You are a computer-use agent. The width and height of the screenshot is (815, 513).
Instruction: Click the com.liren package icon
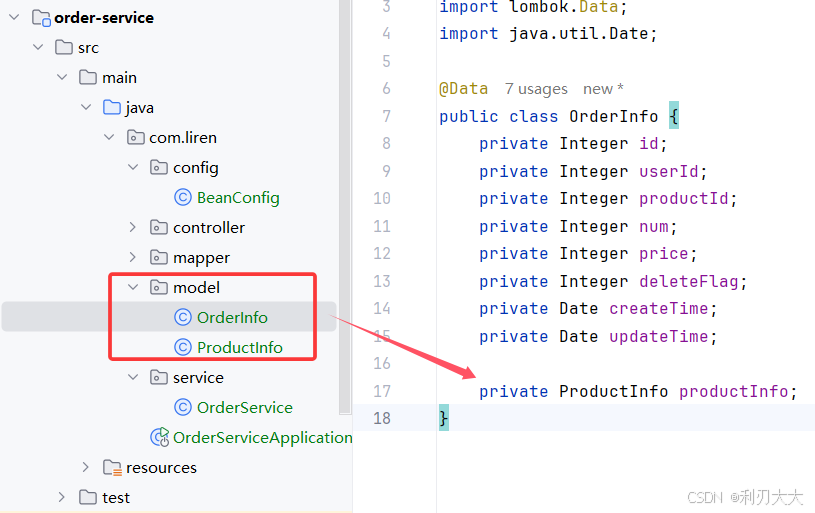click(x=136, y=138)
